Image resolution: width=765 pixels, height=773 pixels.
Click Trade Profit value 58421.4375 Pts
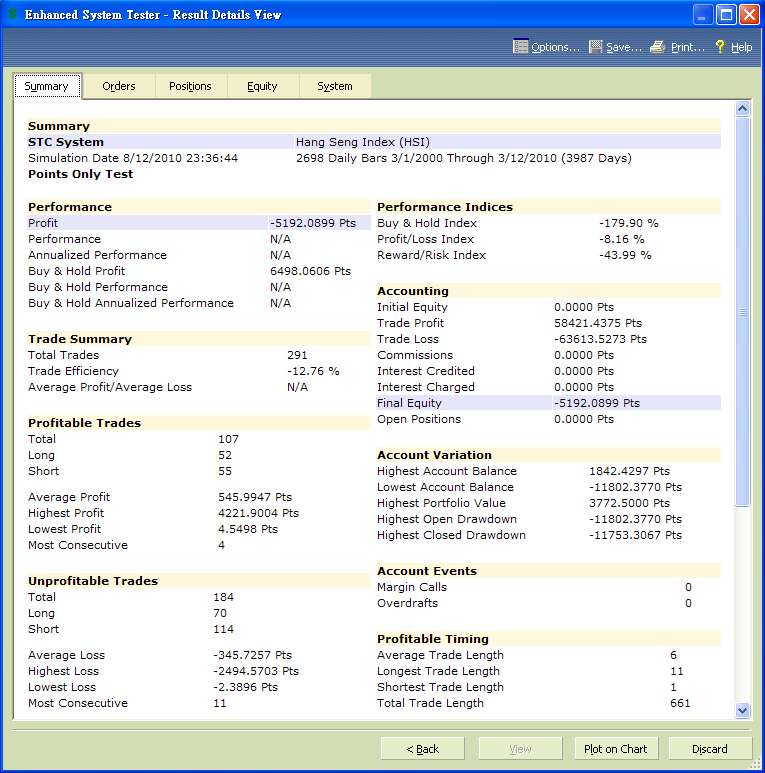pos(598,323)
